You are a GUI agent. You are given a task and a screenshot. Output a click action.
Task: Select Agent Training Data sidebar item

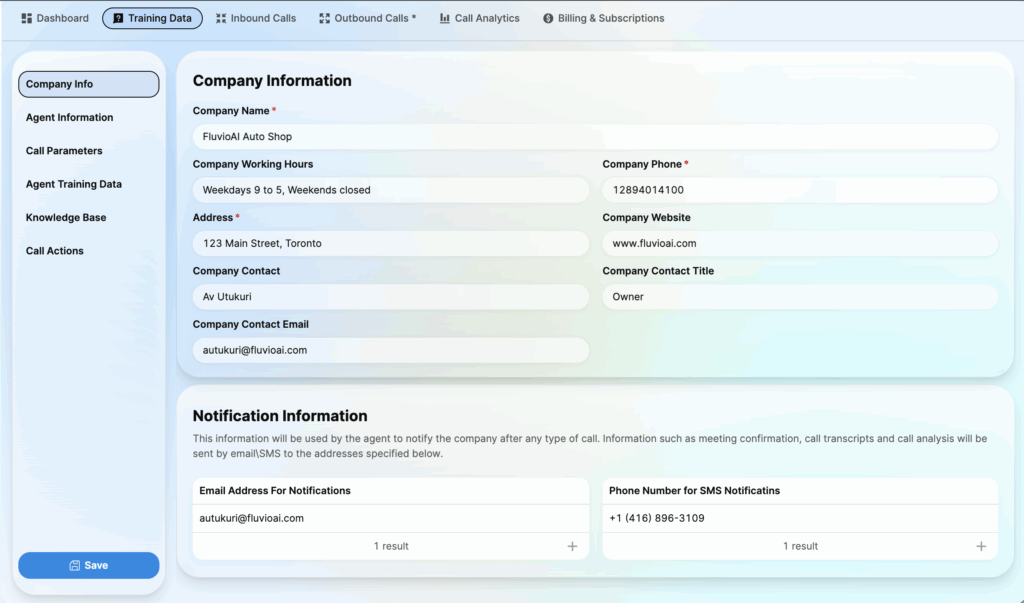[x=74, y=184]
